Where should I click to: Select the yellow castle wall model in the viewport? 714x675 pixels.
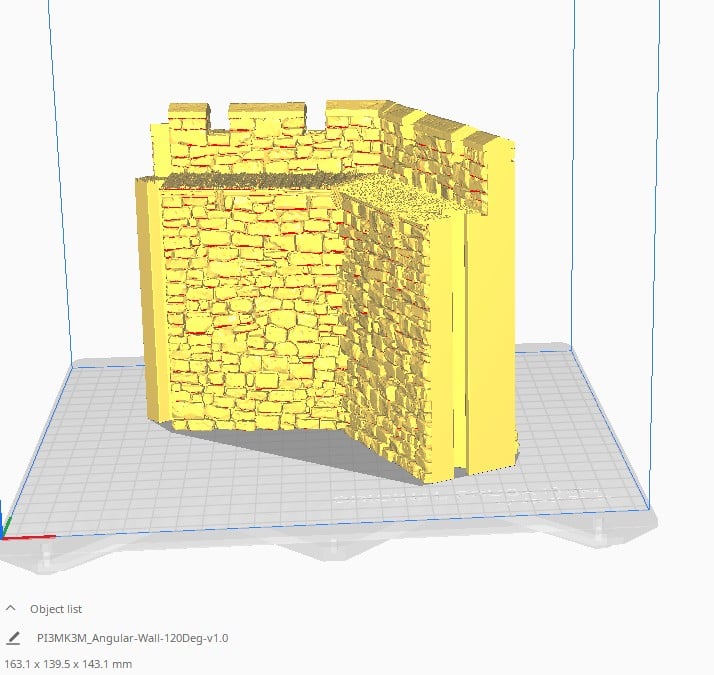328,291
